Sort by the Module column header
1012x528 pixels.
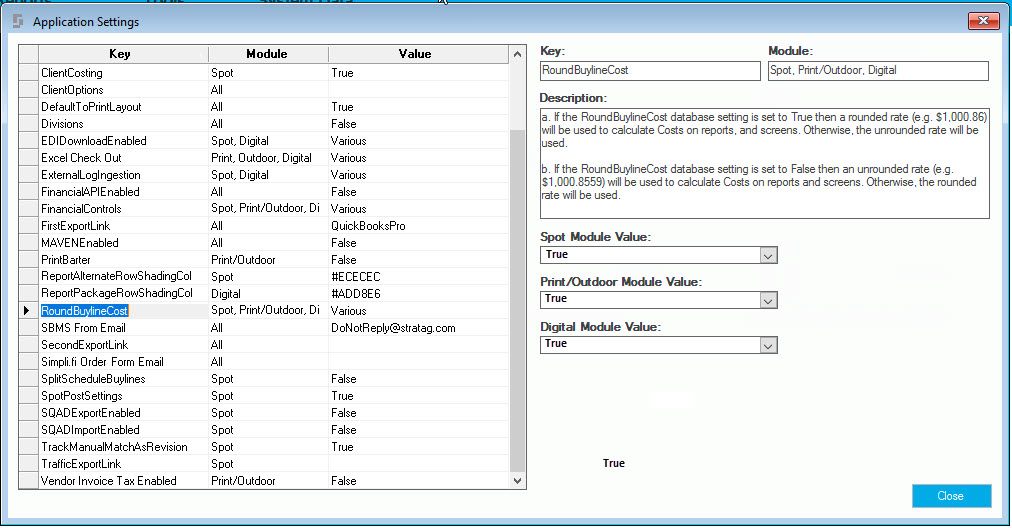(x=268, y=54)
